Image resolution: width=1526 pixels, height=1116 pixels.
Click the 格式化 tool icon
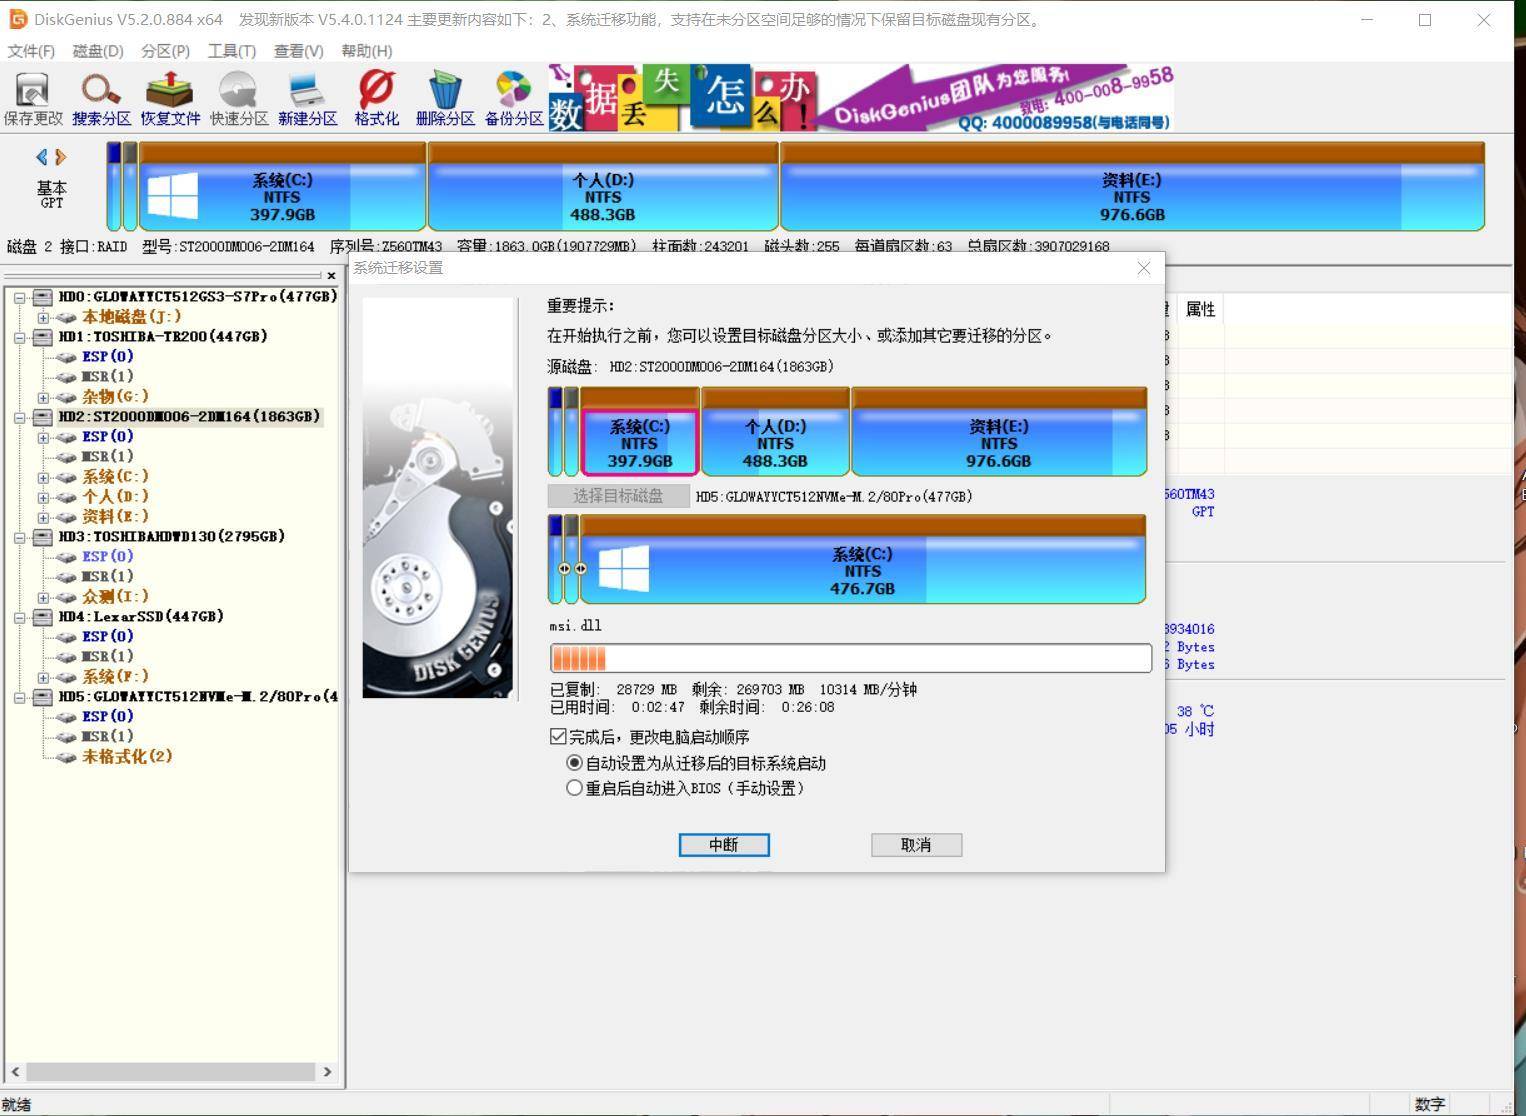(375, 95)
